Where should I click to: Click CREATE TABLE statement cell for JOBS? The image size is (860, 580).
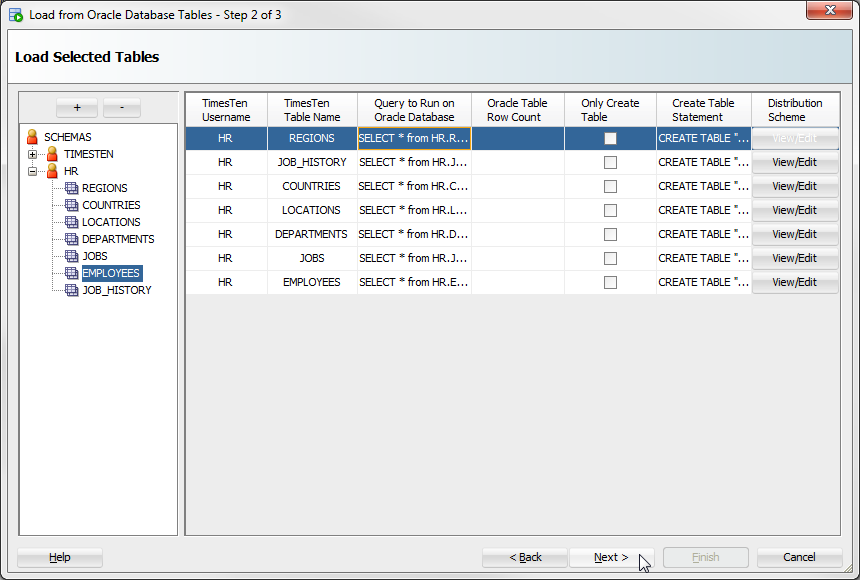point(703,258)
